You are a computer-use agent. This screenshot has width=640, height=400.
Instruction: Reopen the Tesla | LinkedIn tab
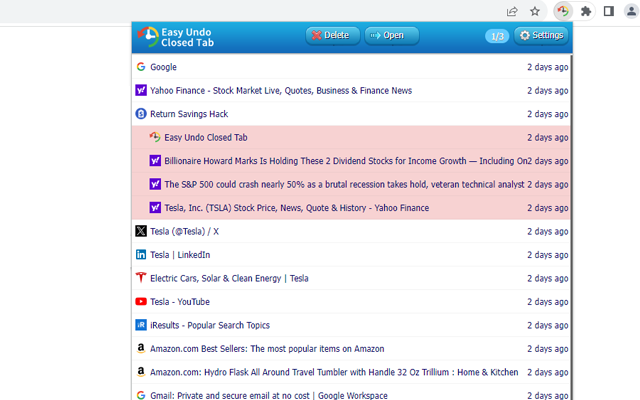click(x=351, y=255)
